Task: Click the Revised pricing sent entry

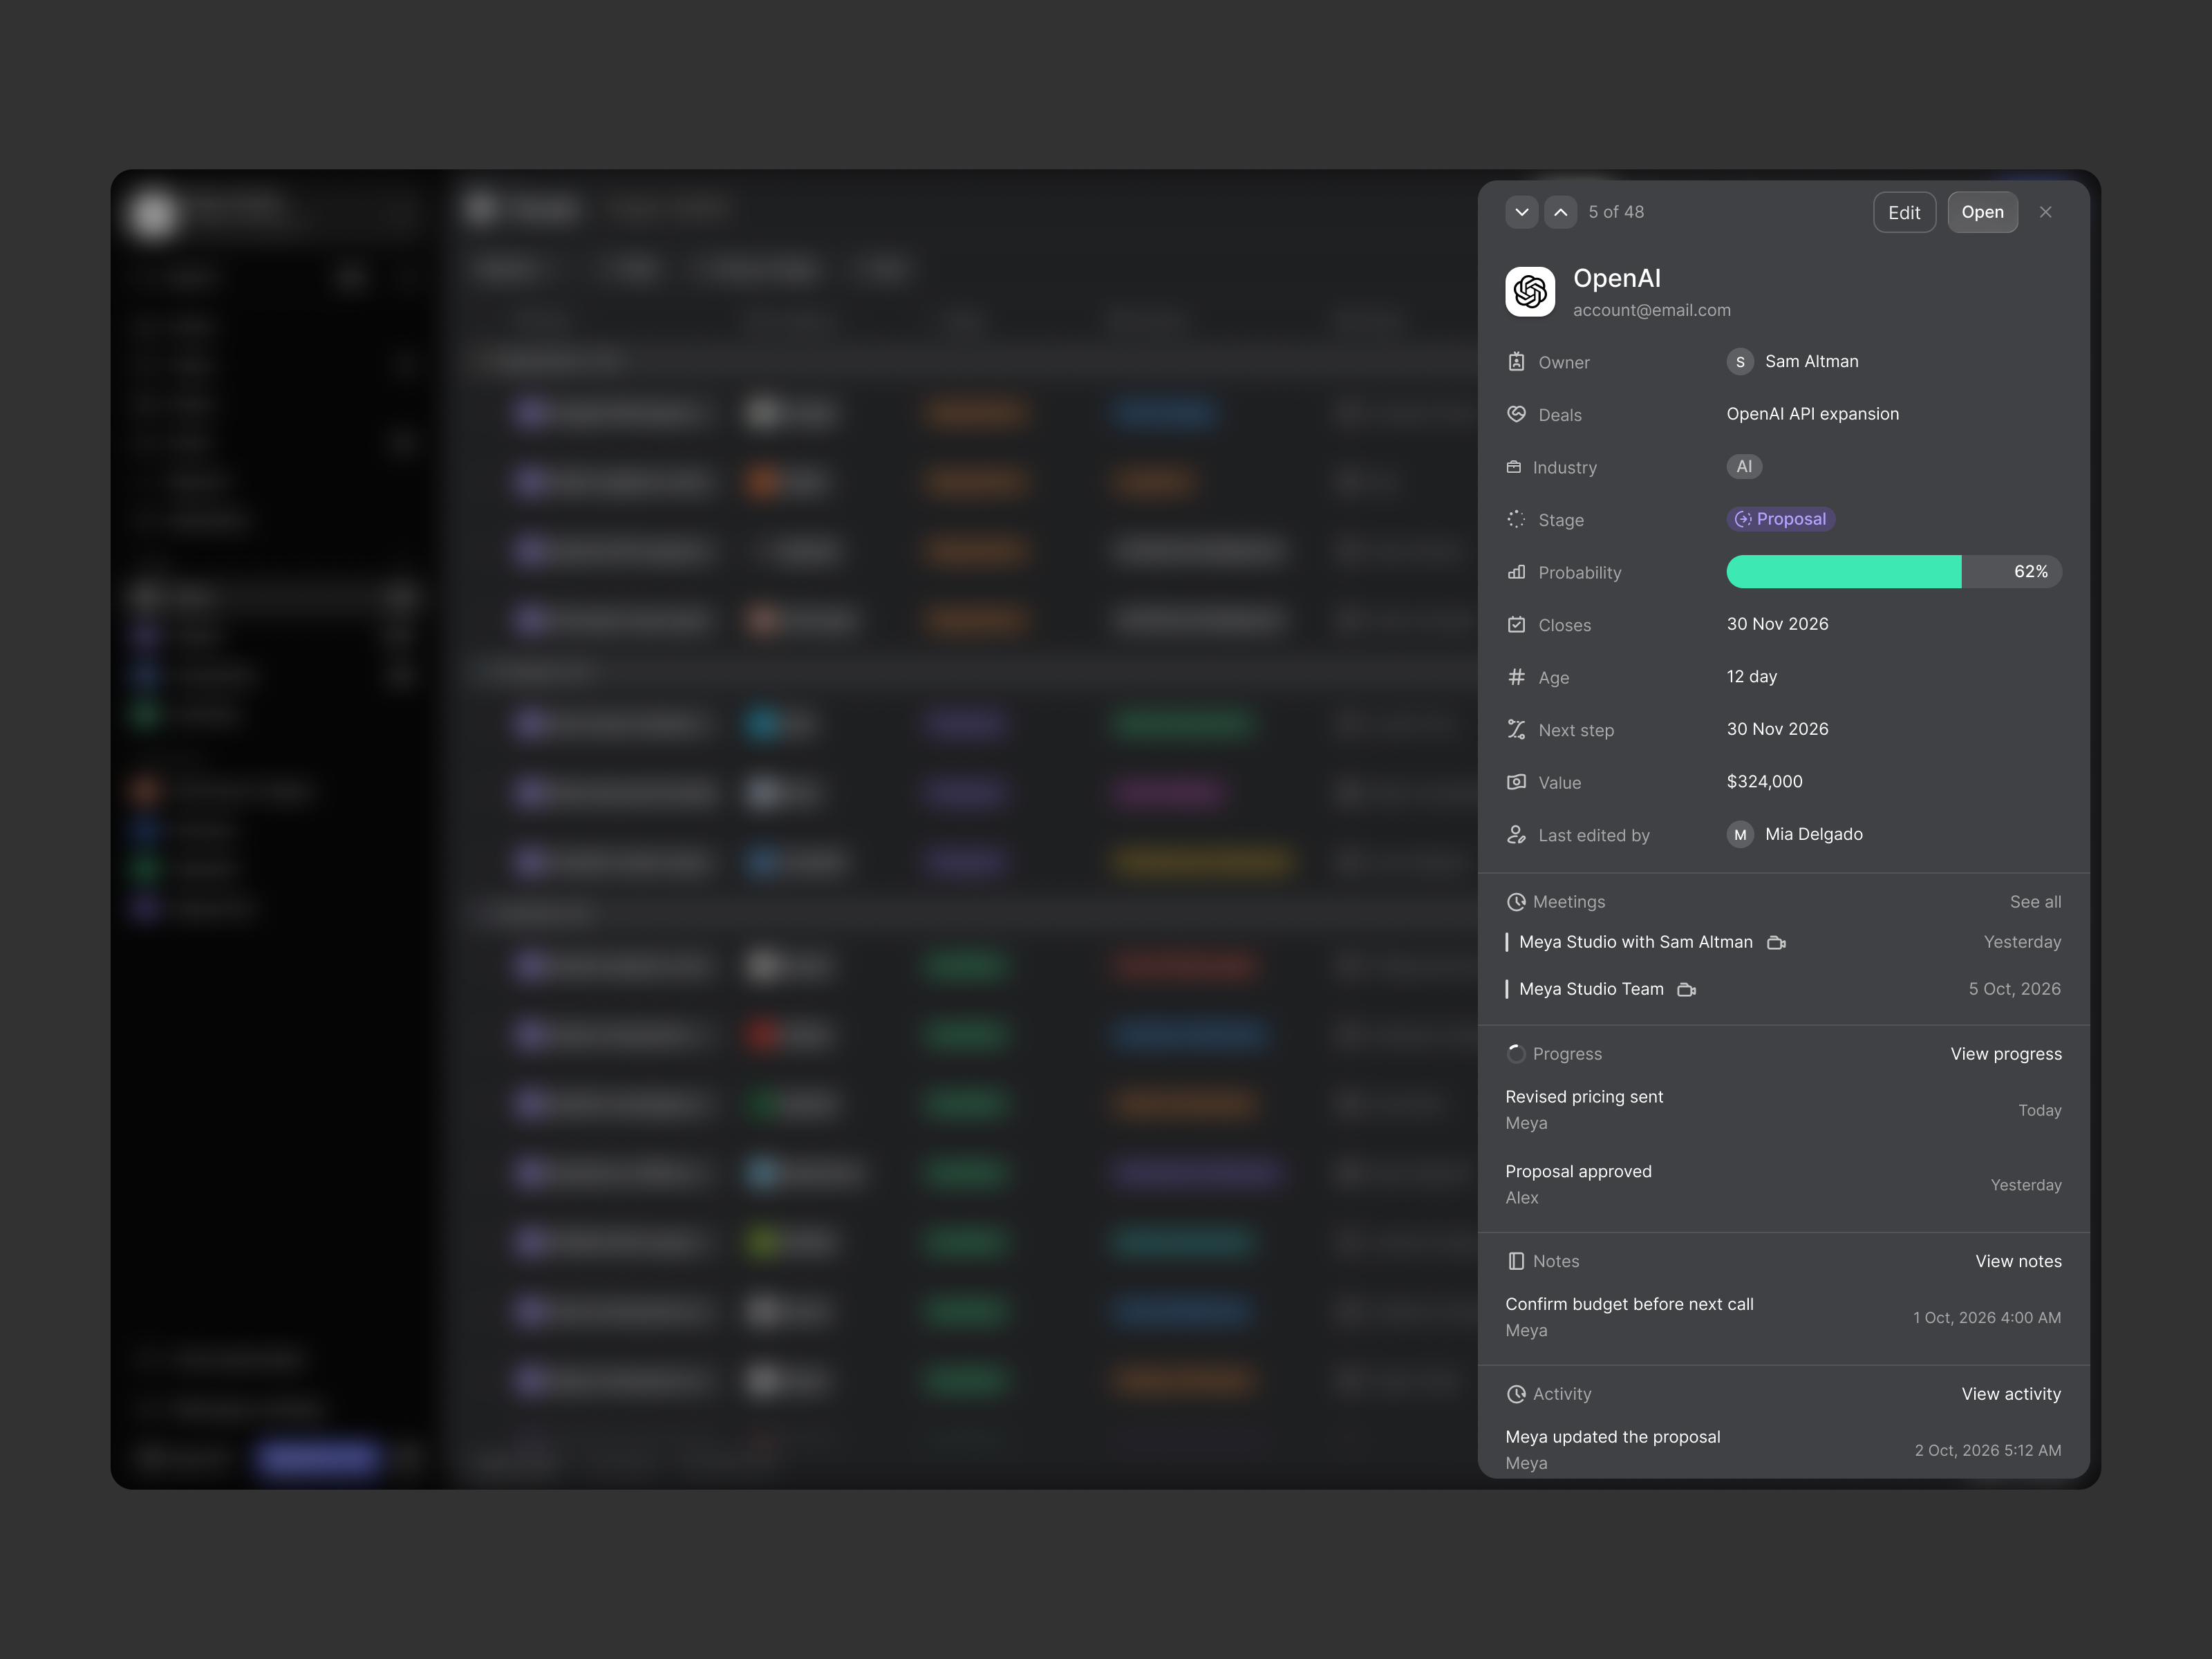Action: 1783,1110
